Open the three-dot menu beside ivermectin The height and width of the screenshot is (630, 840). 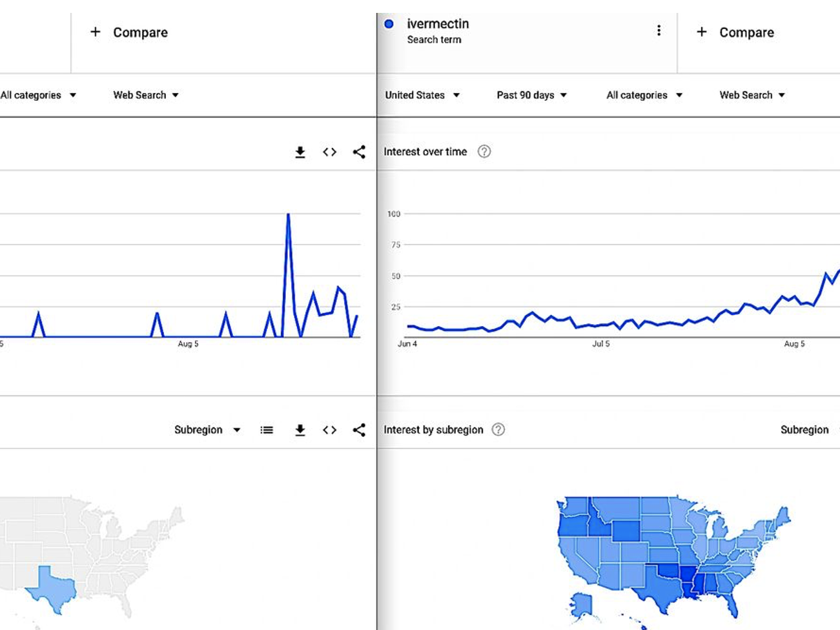click(658, 31)
